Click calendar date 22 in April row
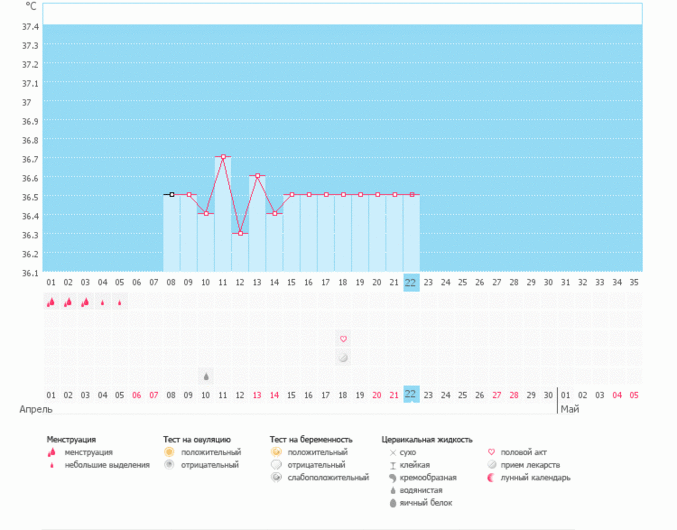The width and height of the screenshot is (677, 530). (x=411, y=394)
